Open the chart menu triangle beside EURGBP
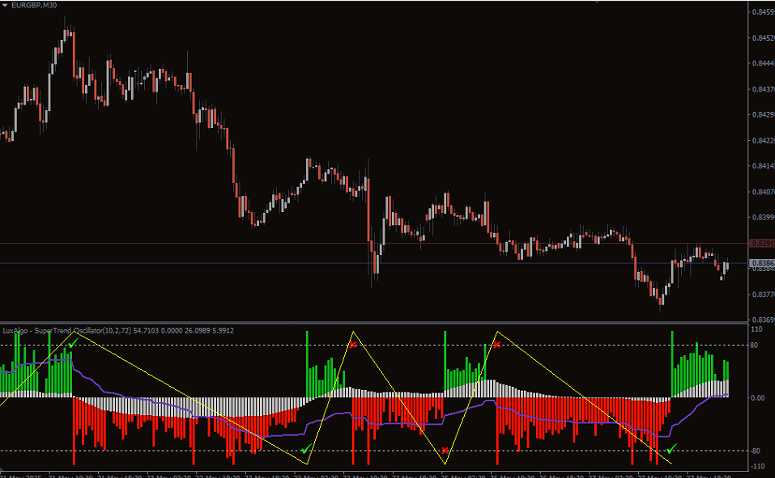775x478 pixels. coord(5,7)
